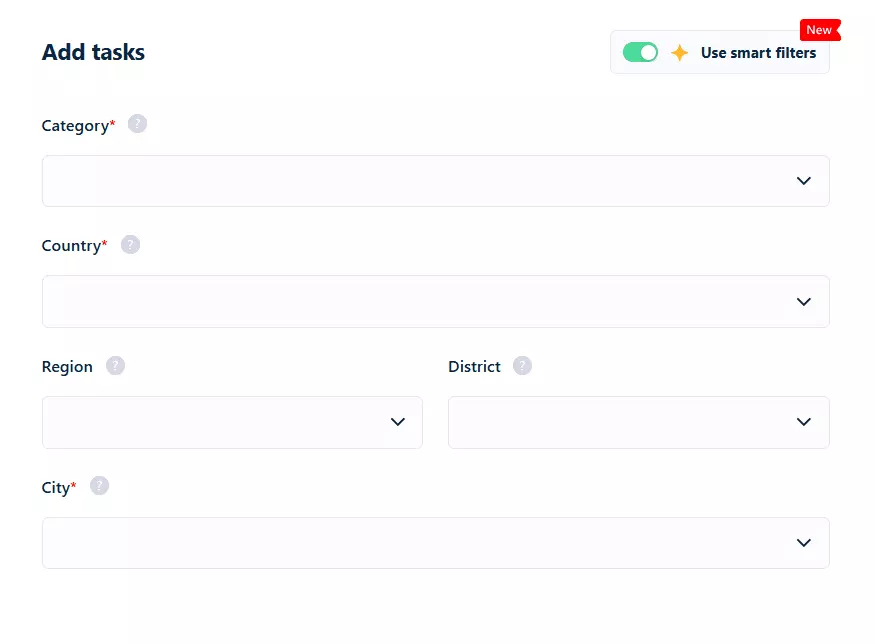Click the help icon next to Category
The width and height of the screenshot is (875, 644).
138,124
